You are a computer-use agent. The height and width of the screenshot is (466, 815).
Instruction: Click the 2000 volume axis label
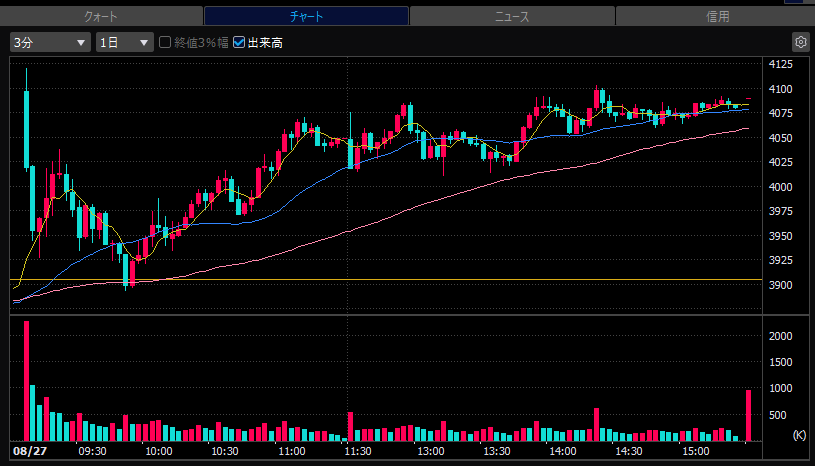(x=781, y=336)
